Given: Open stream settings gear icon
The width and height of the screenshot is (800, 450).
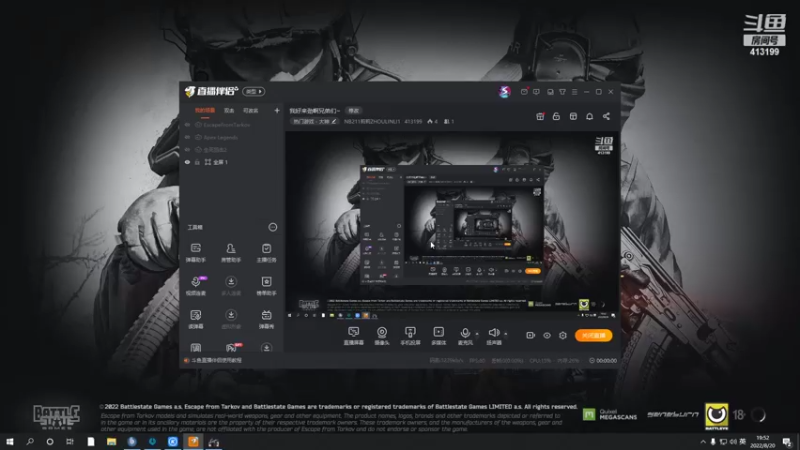Looking at the screenshot, I should click(x=563, y=335).
